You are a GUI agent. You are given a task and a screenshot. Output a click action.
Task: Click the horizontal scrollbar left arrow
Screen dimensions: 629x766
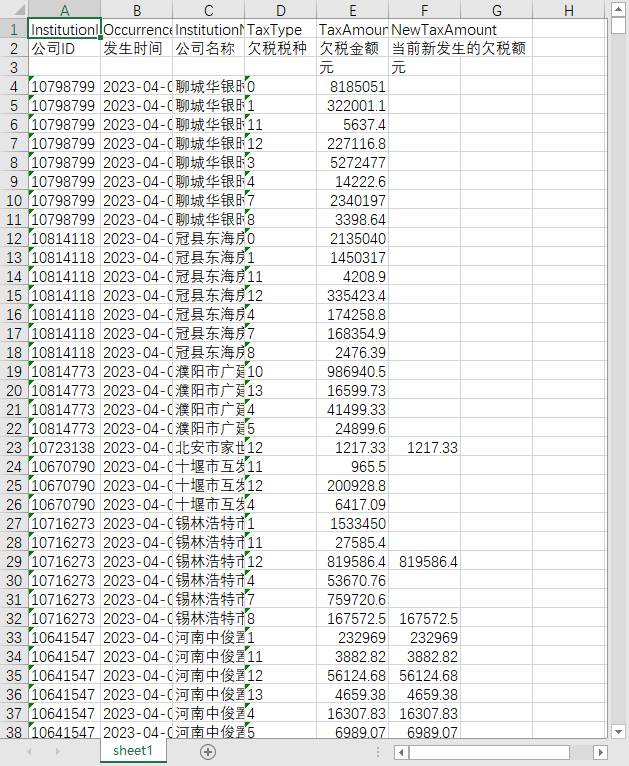point(401,752)
